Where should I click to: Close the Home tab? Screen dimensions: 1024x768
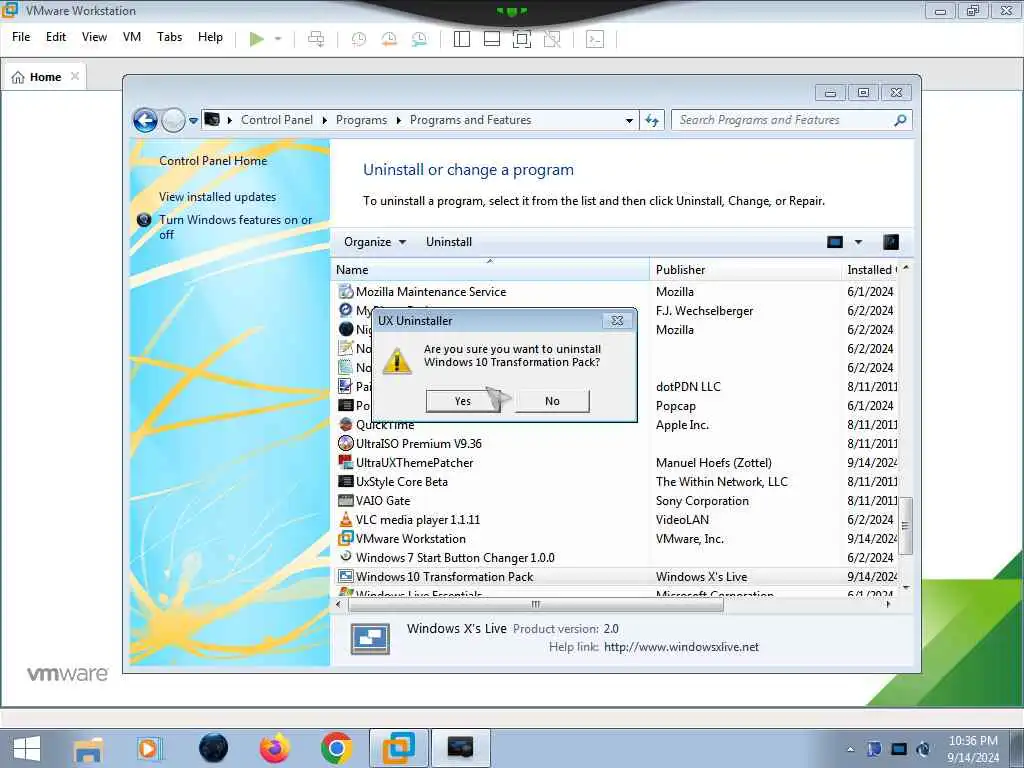tap(75, 76)
